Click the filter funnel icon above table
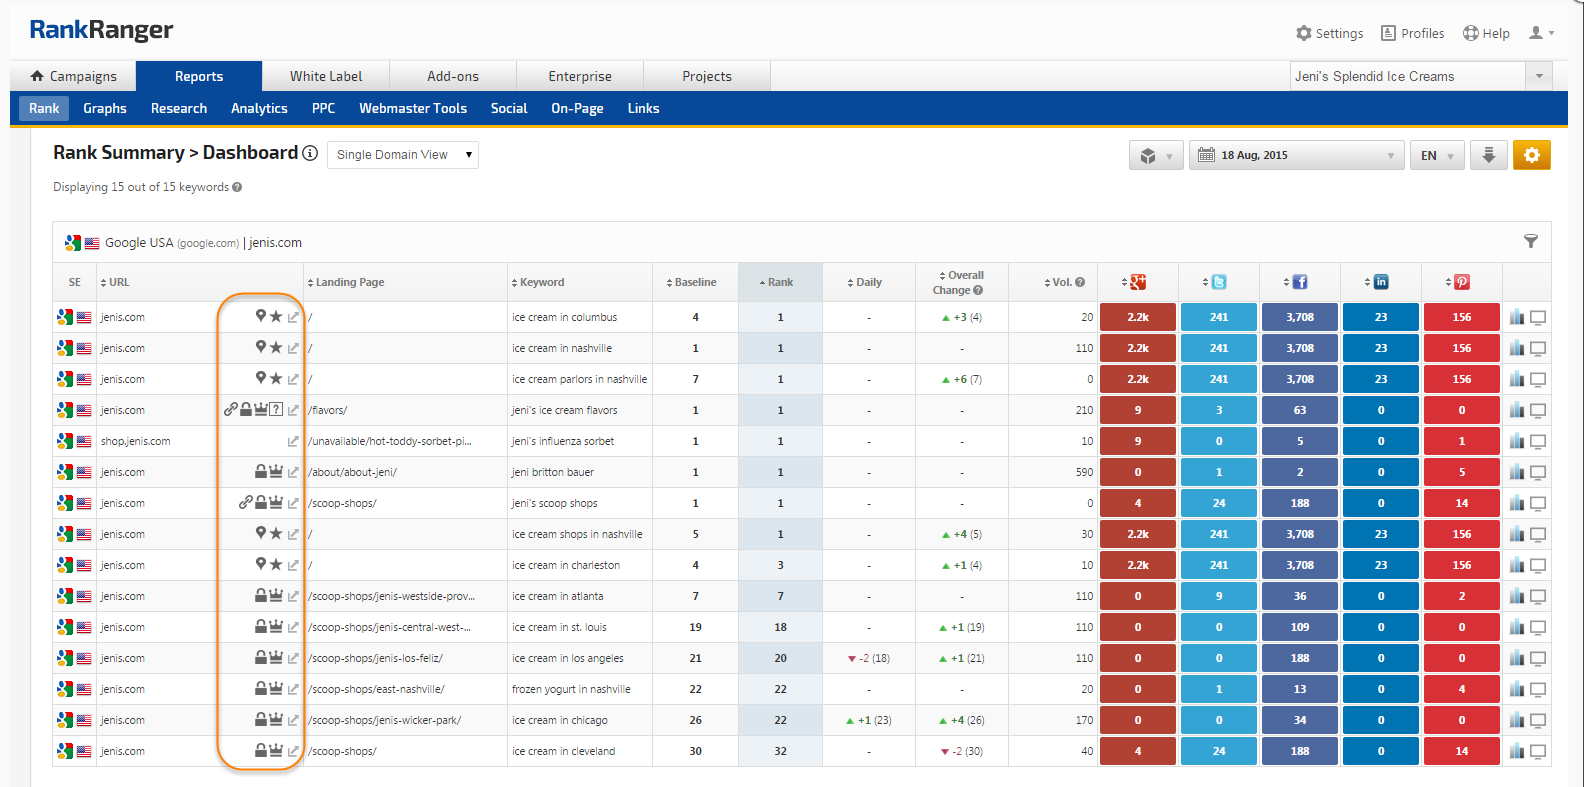The image size is (1584, 787). (x=1530, y=241)
